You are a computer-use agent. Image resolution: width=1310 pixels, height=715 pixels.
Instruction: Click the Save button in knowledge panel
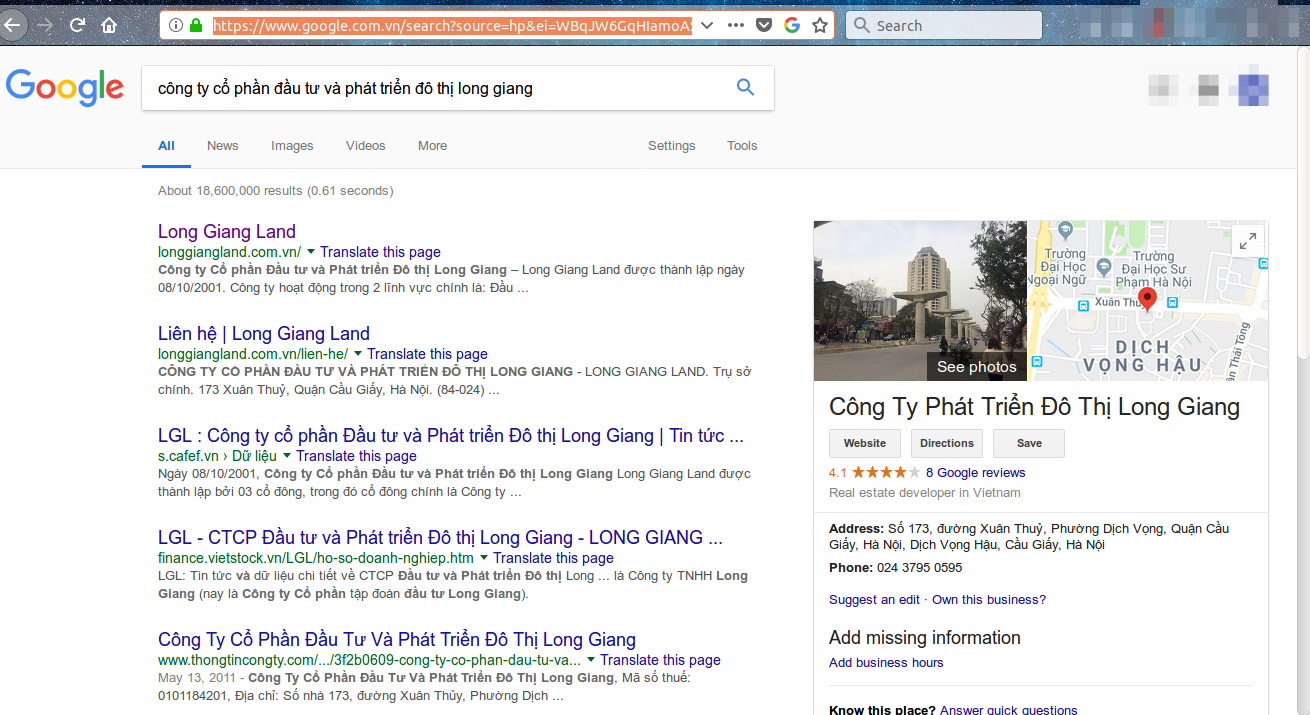click(1029, 443)
